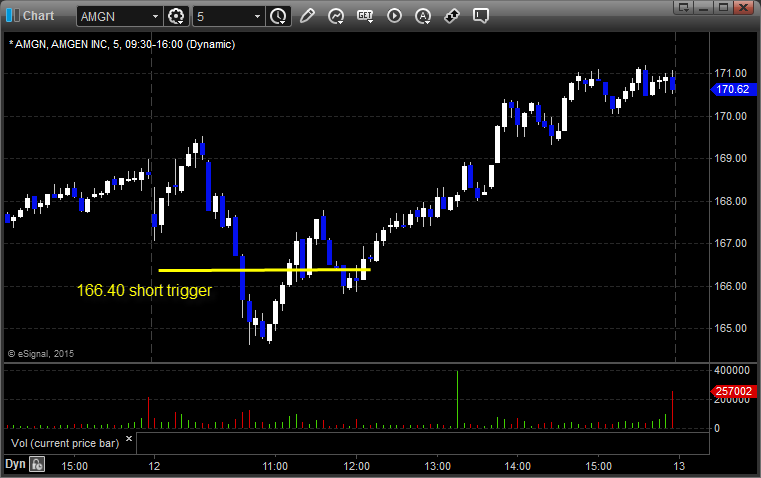Screen dimensions: 761x478
Task: Open the time template clock icon
Action: (x=279, y=16)
